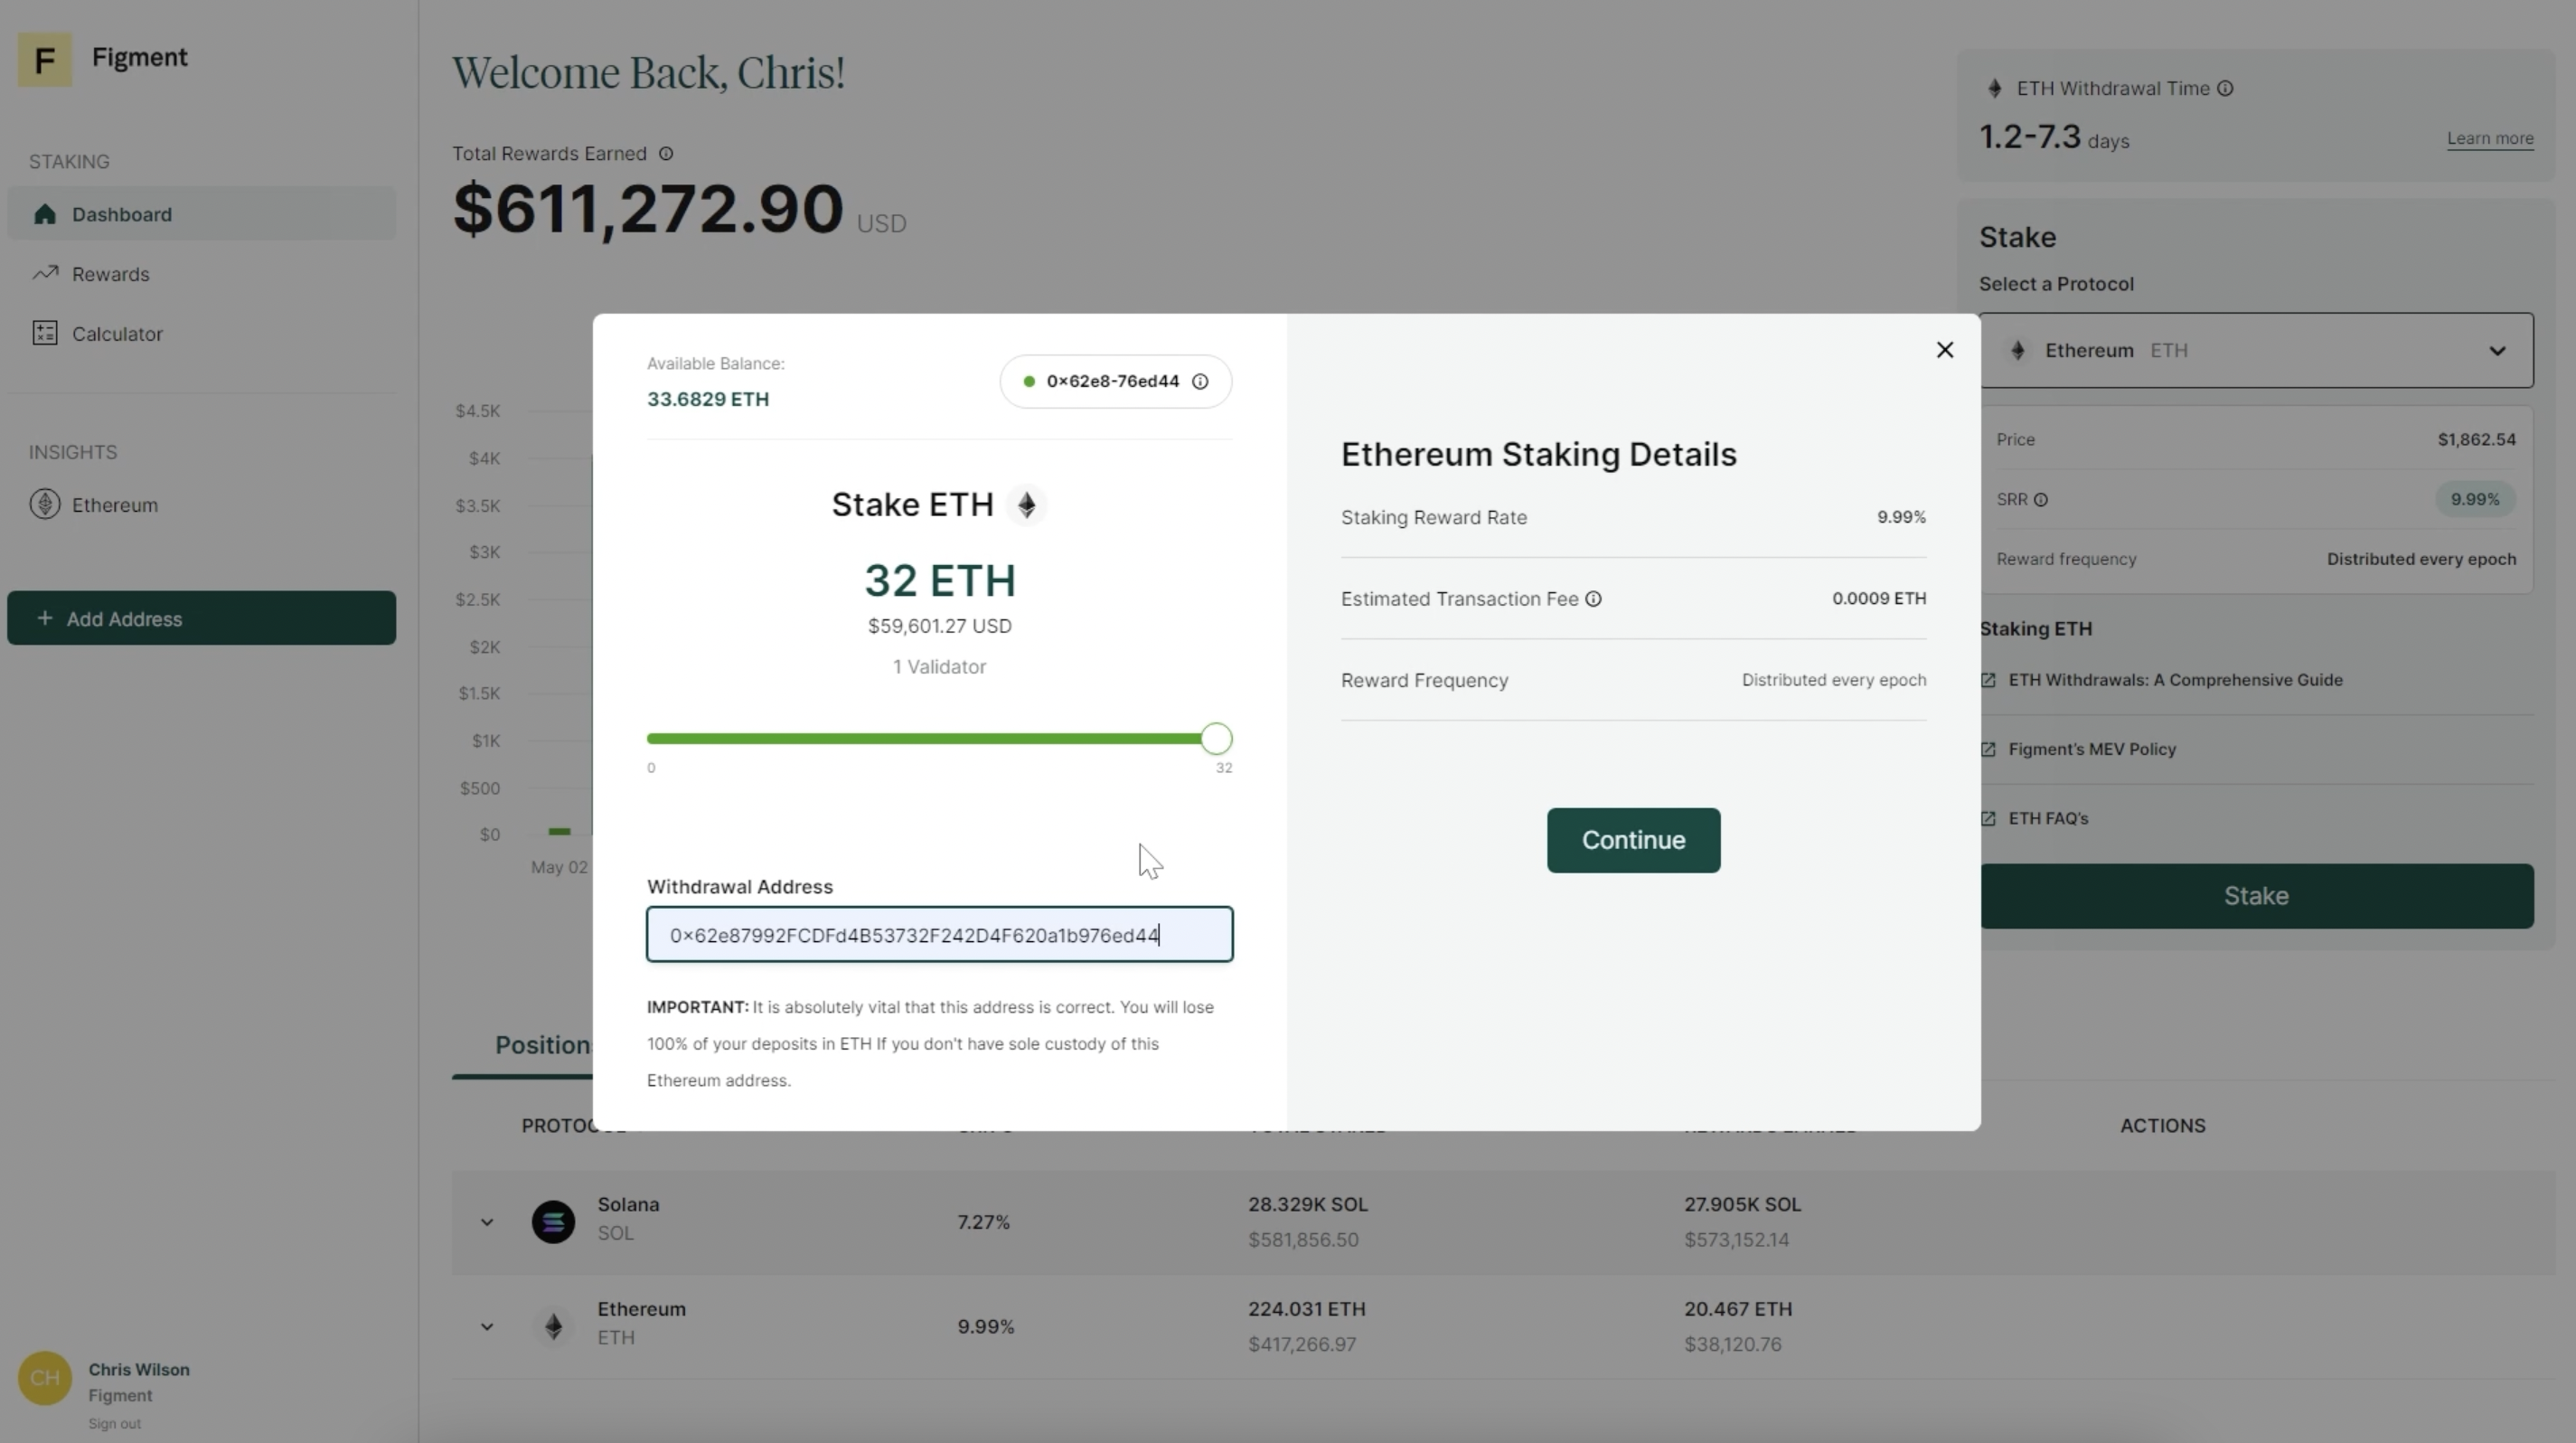
Task: Click the ACTIONS column header
Action: tap(2162, 1125)
